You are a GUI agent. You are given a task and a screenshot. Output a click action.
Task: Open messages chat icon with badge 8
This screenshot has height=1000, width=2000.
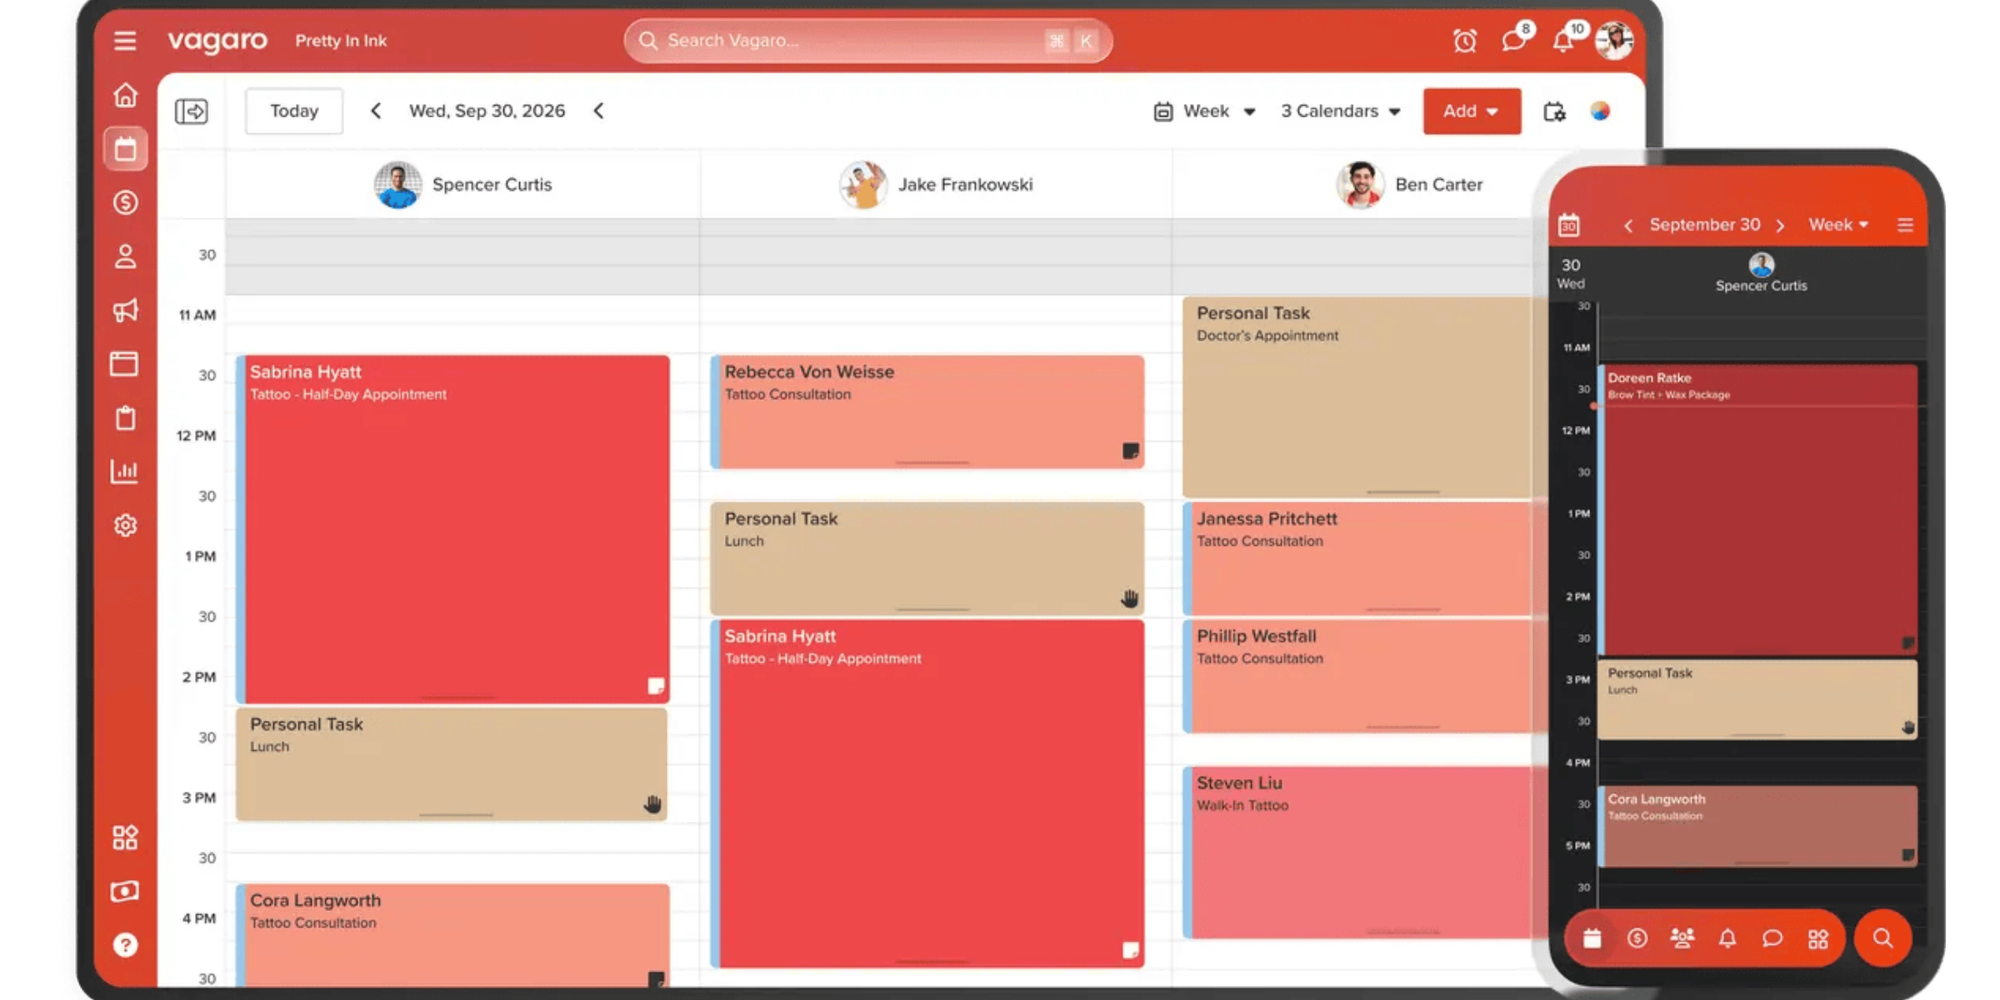click(1513, 41)
